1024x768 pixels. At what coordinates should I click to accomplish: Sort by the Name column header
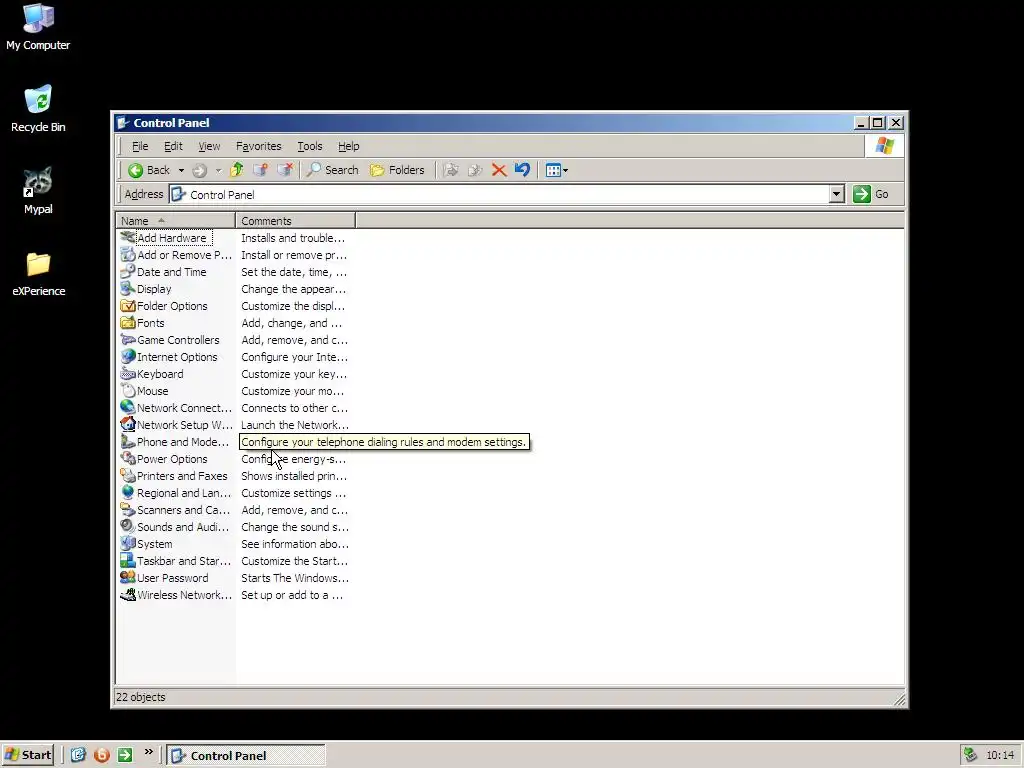coord(175,221)
